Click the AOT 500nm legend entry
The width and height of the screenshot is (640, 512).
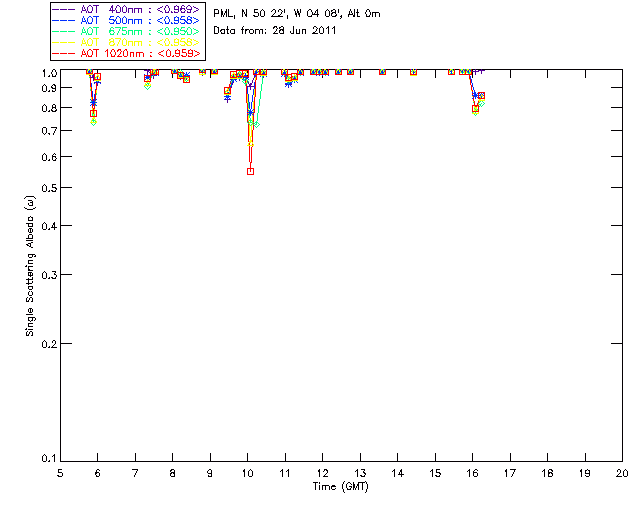[127, 20]
